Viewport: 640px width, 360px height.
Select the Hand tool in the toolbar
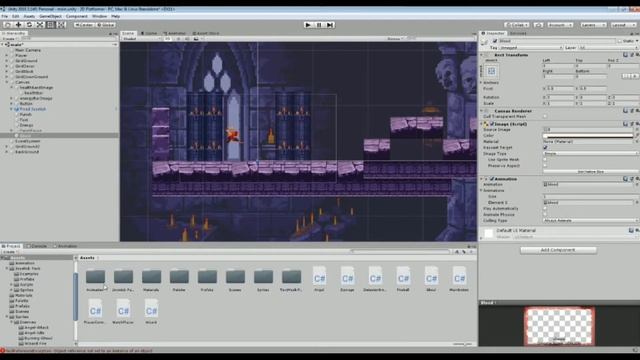click(x=8, y=25)
